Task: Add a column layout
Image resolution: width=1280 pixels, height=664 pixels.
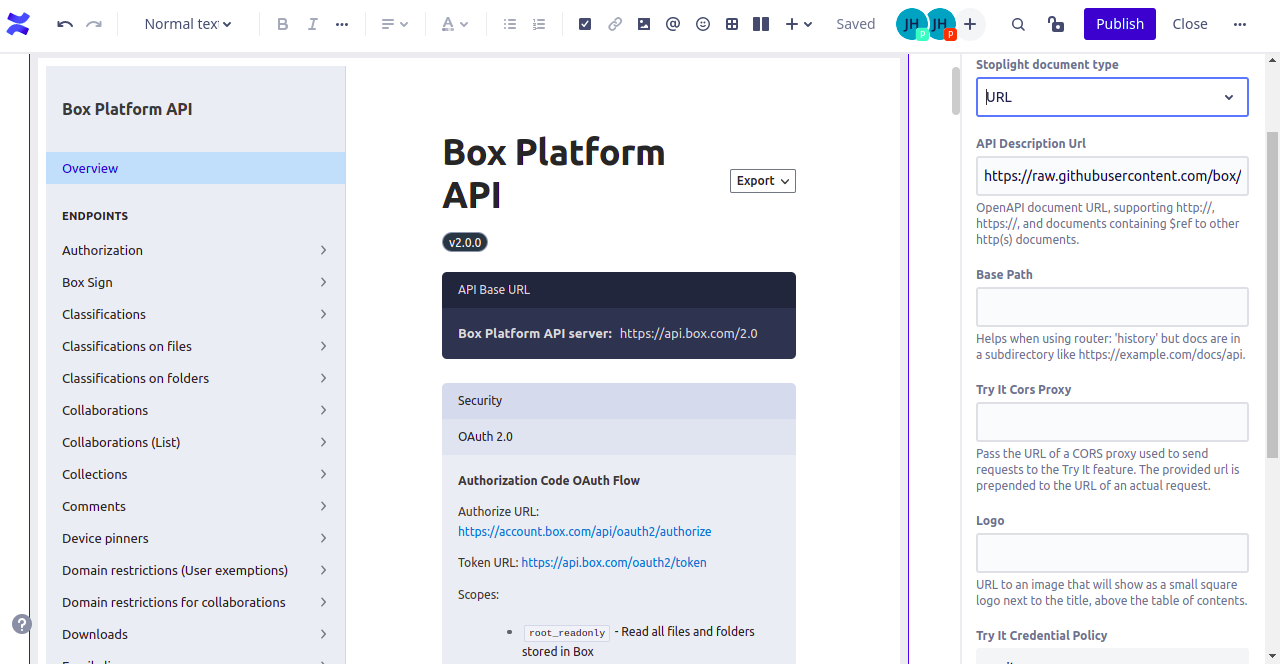Action: coord(761,24)
